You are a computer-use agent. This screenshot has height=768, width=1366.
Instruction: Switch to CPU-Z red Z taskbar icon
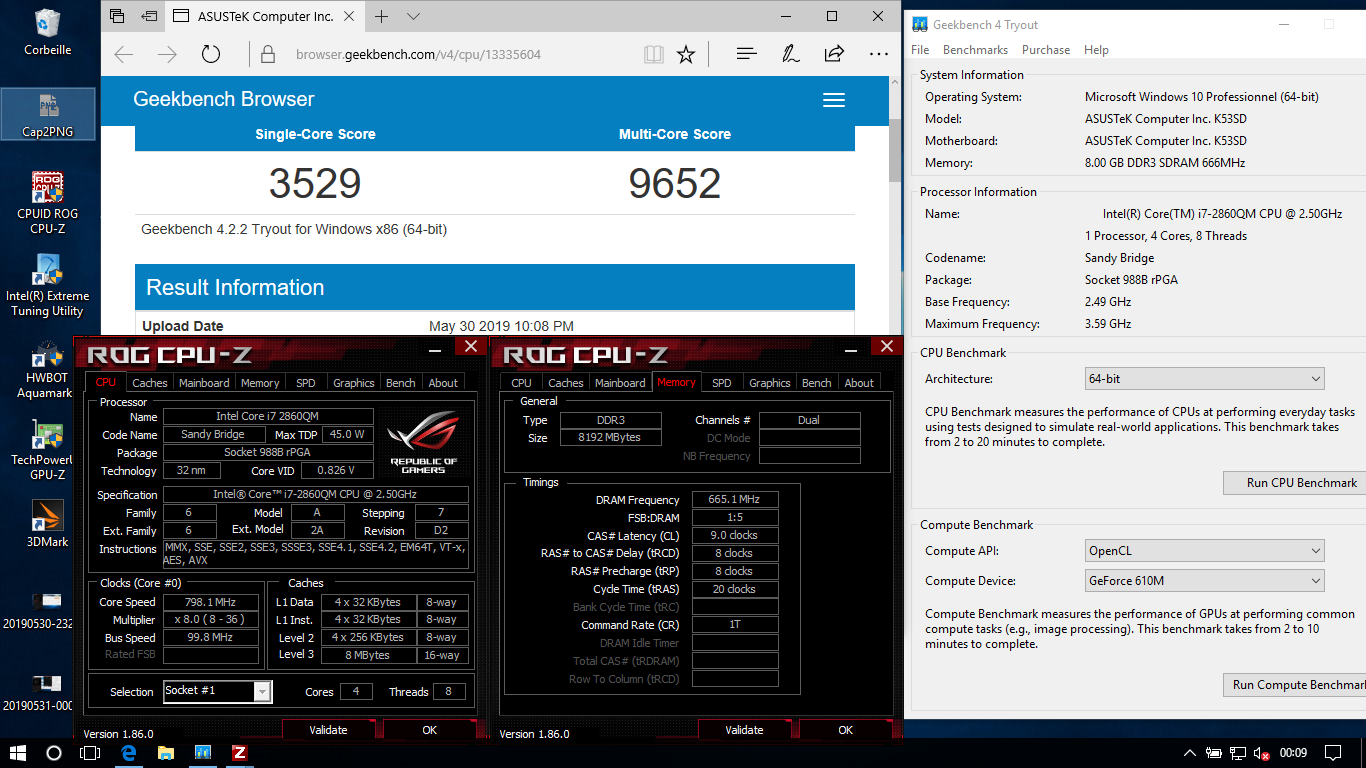239,752
